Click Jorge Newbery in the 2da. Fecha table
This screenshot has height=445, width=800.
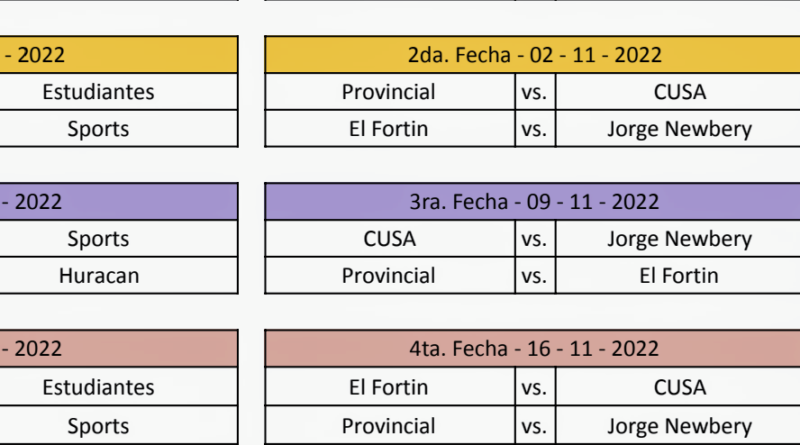(x=679, y=129)
